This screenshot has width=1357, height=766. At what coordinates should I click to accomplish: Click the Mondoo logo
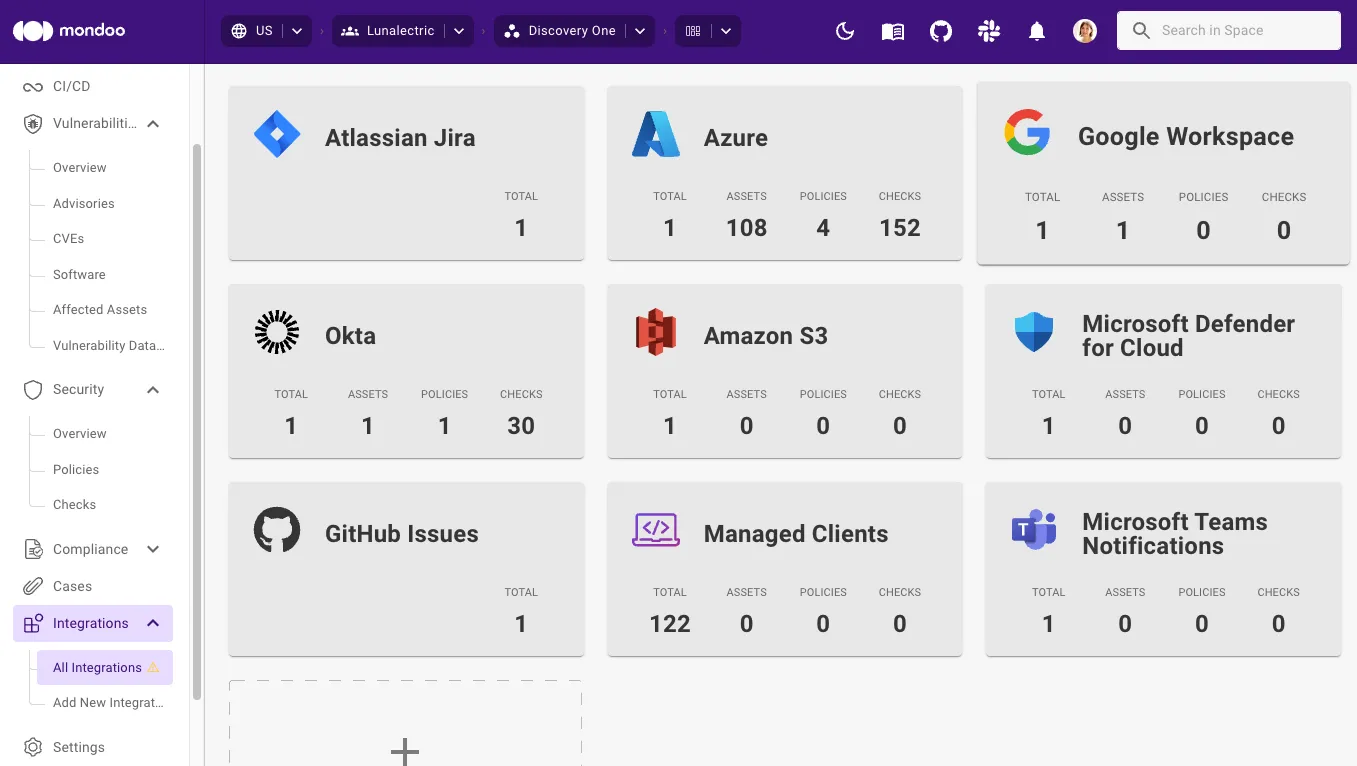click(x=69, y=31)
